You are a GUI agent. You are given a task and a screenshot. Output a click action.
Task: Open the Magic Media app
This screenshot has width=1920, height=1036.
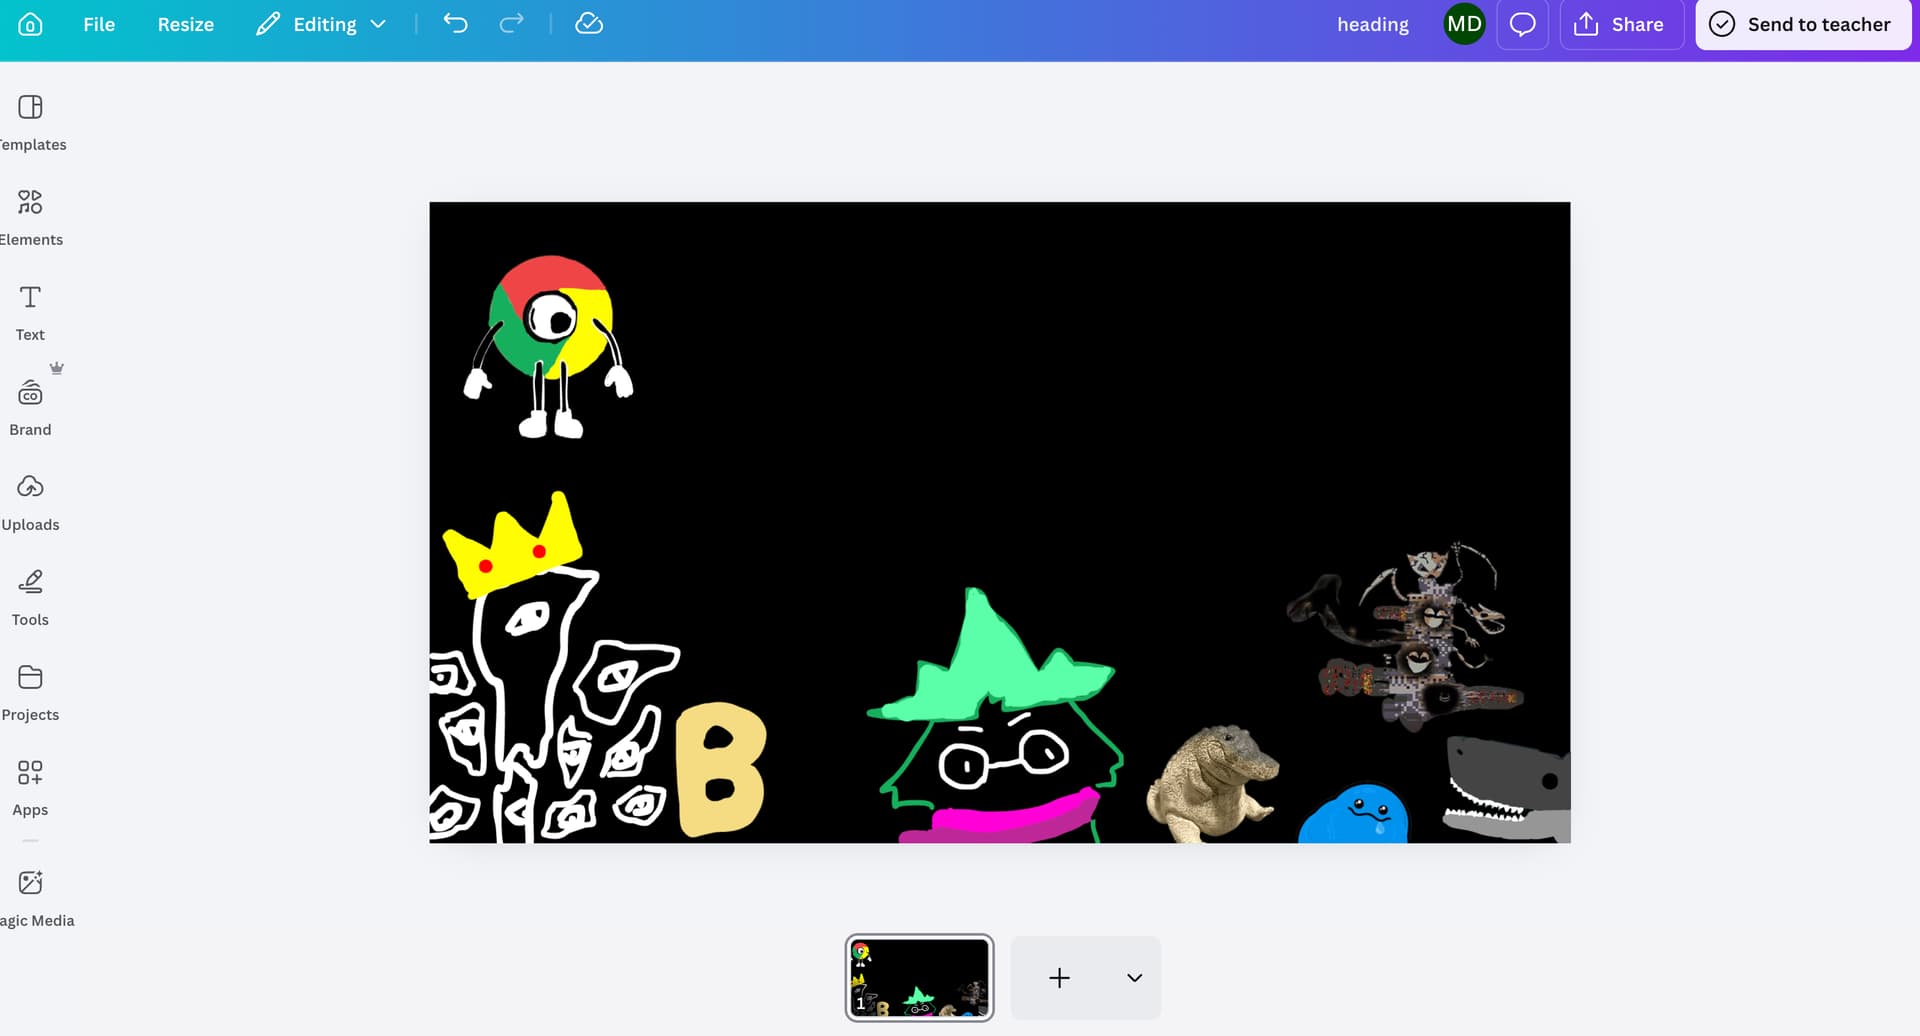coord(31,898)
